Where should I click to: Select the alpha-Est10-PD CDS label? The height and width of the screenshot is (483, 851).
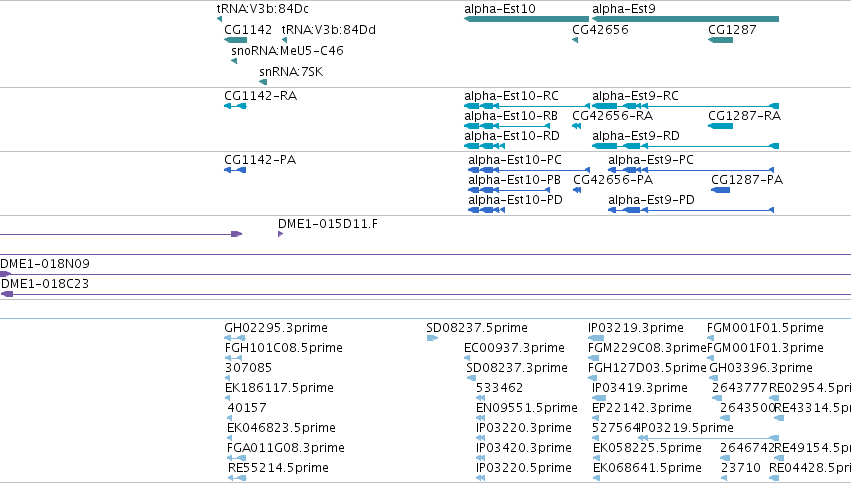coord(515,200)
